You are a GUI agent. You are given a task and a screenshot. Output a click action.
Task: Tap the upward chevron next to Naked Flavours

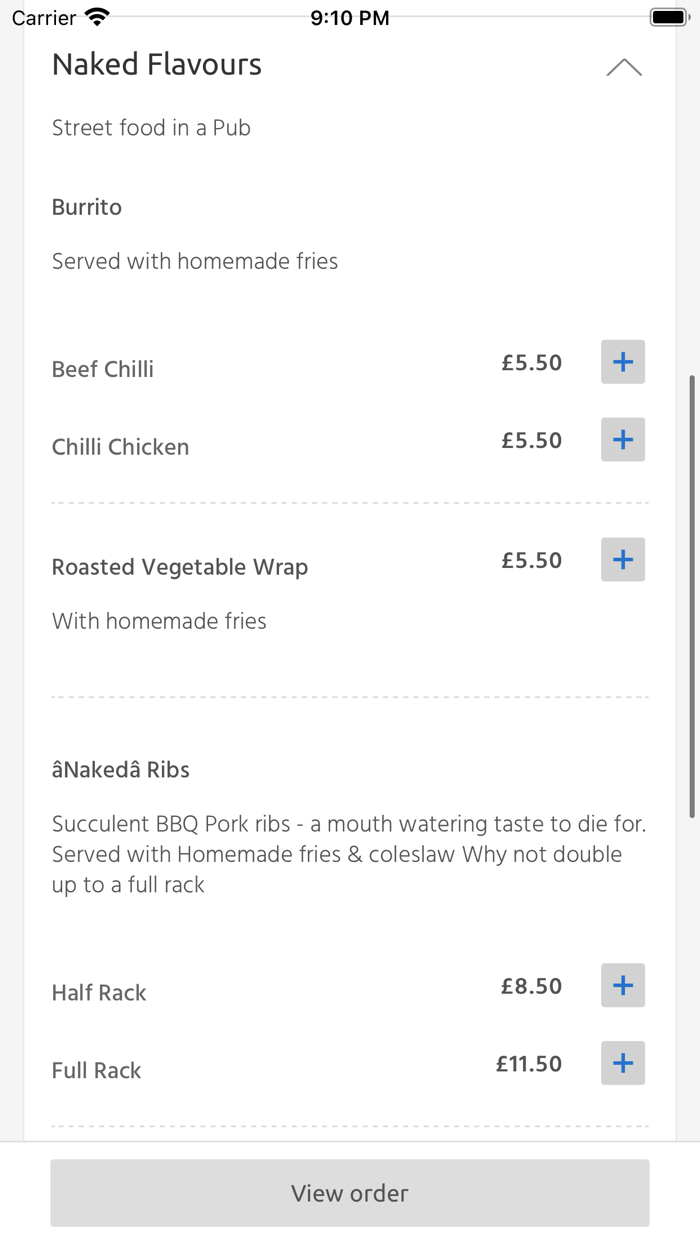click(x=624, y=66)
